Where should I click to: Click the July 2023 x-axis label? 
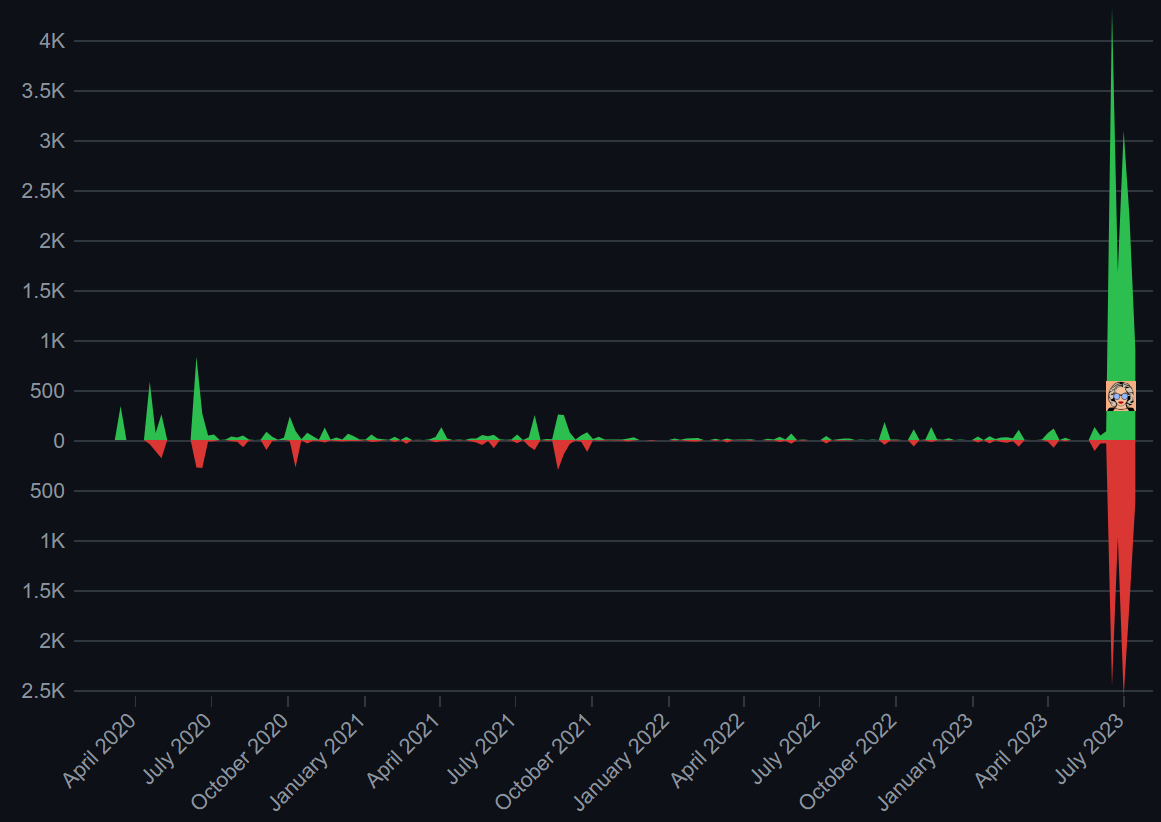point(1090,749)
